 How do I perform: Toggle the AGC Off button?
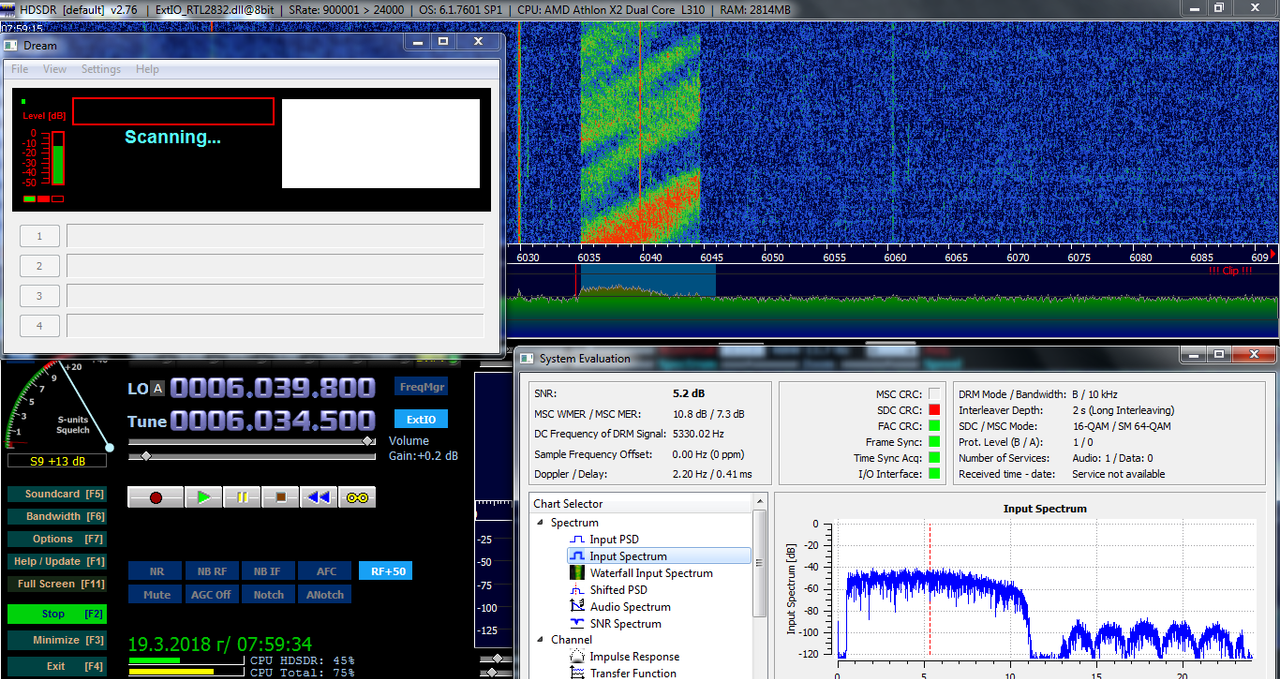(x=212, y=594)
